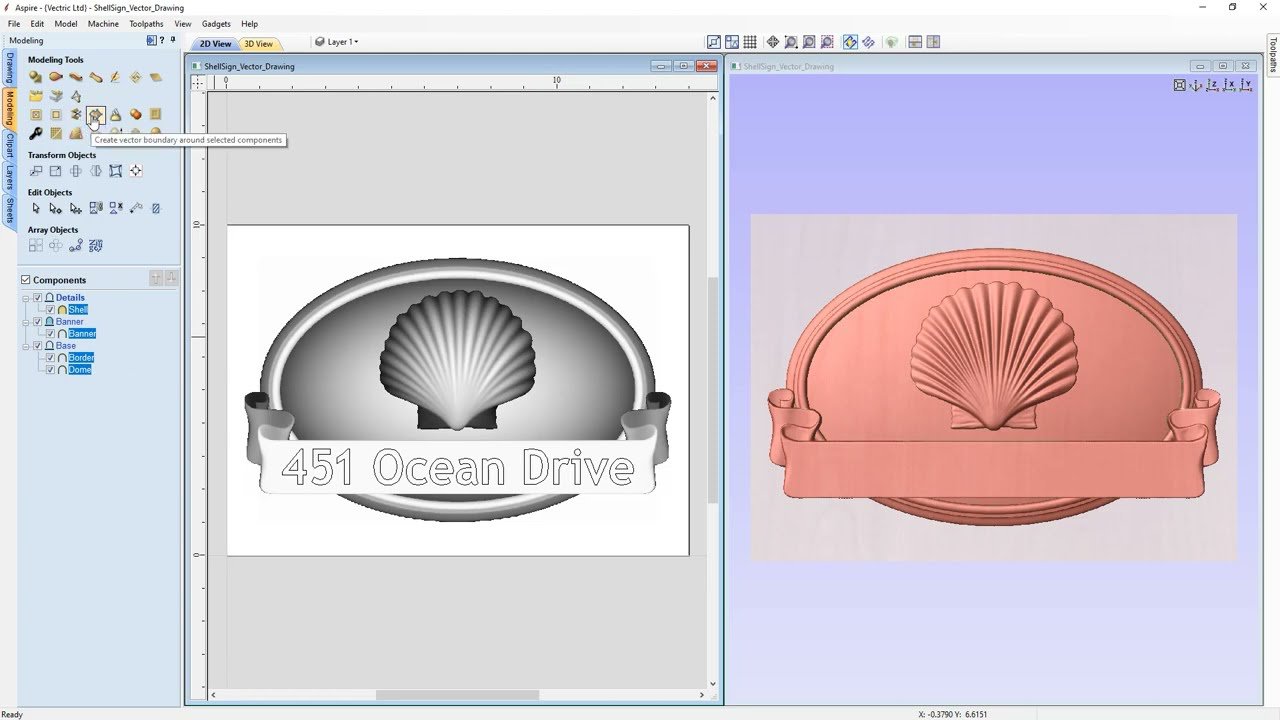Uncheck visibility of the Shell component
The width and height of the screenshot is (1280, 720).
(48, 309)
